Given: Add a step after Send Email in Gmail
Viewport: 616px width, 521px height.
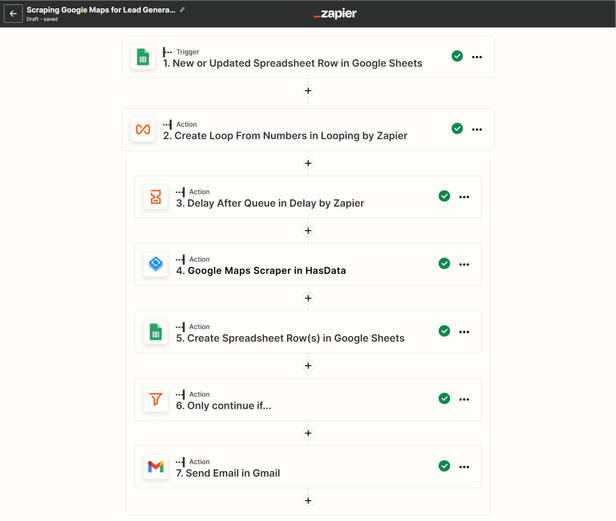Looking at the screenshot, I should click(308, 500).
